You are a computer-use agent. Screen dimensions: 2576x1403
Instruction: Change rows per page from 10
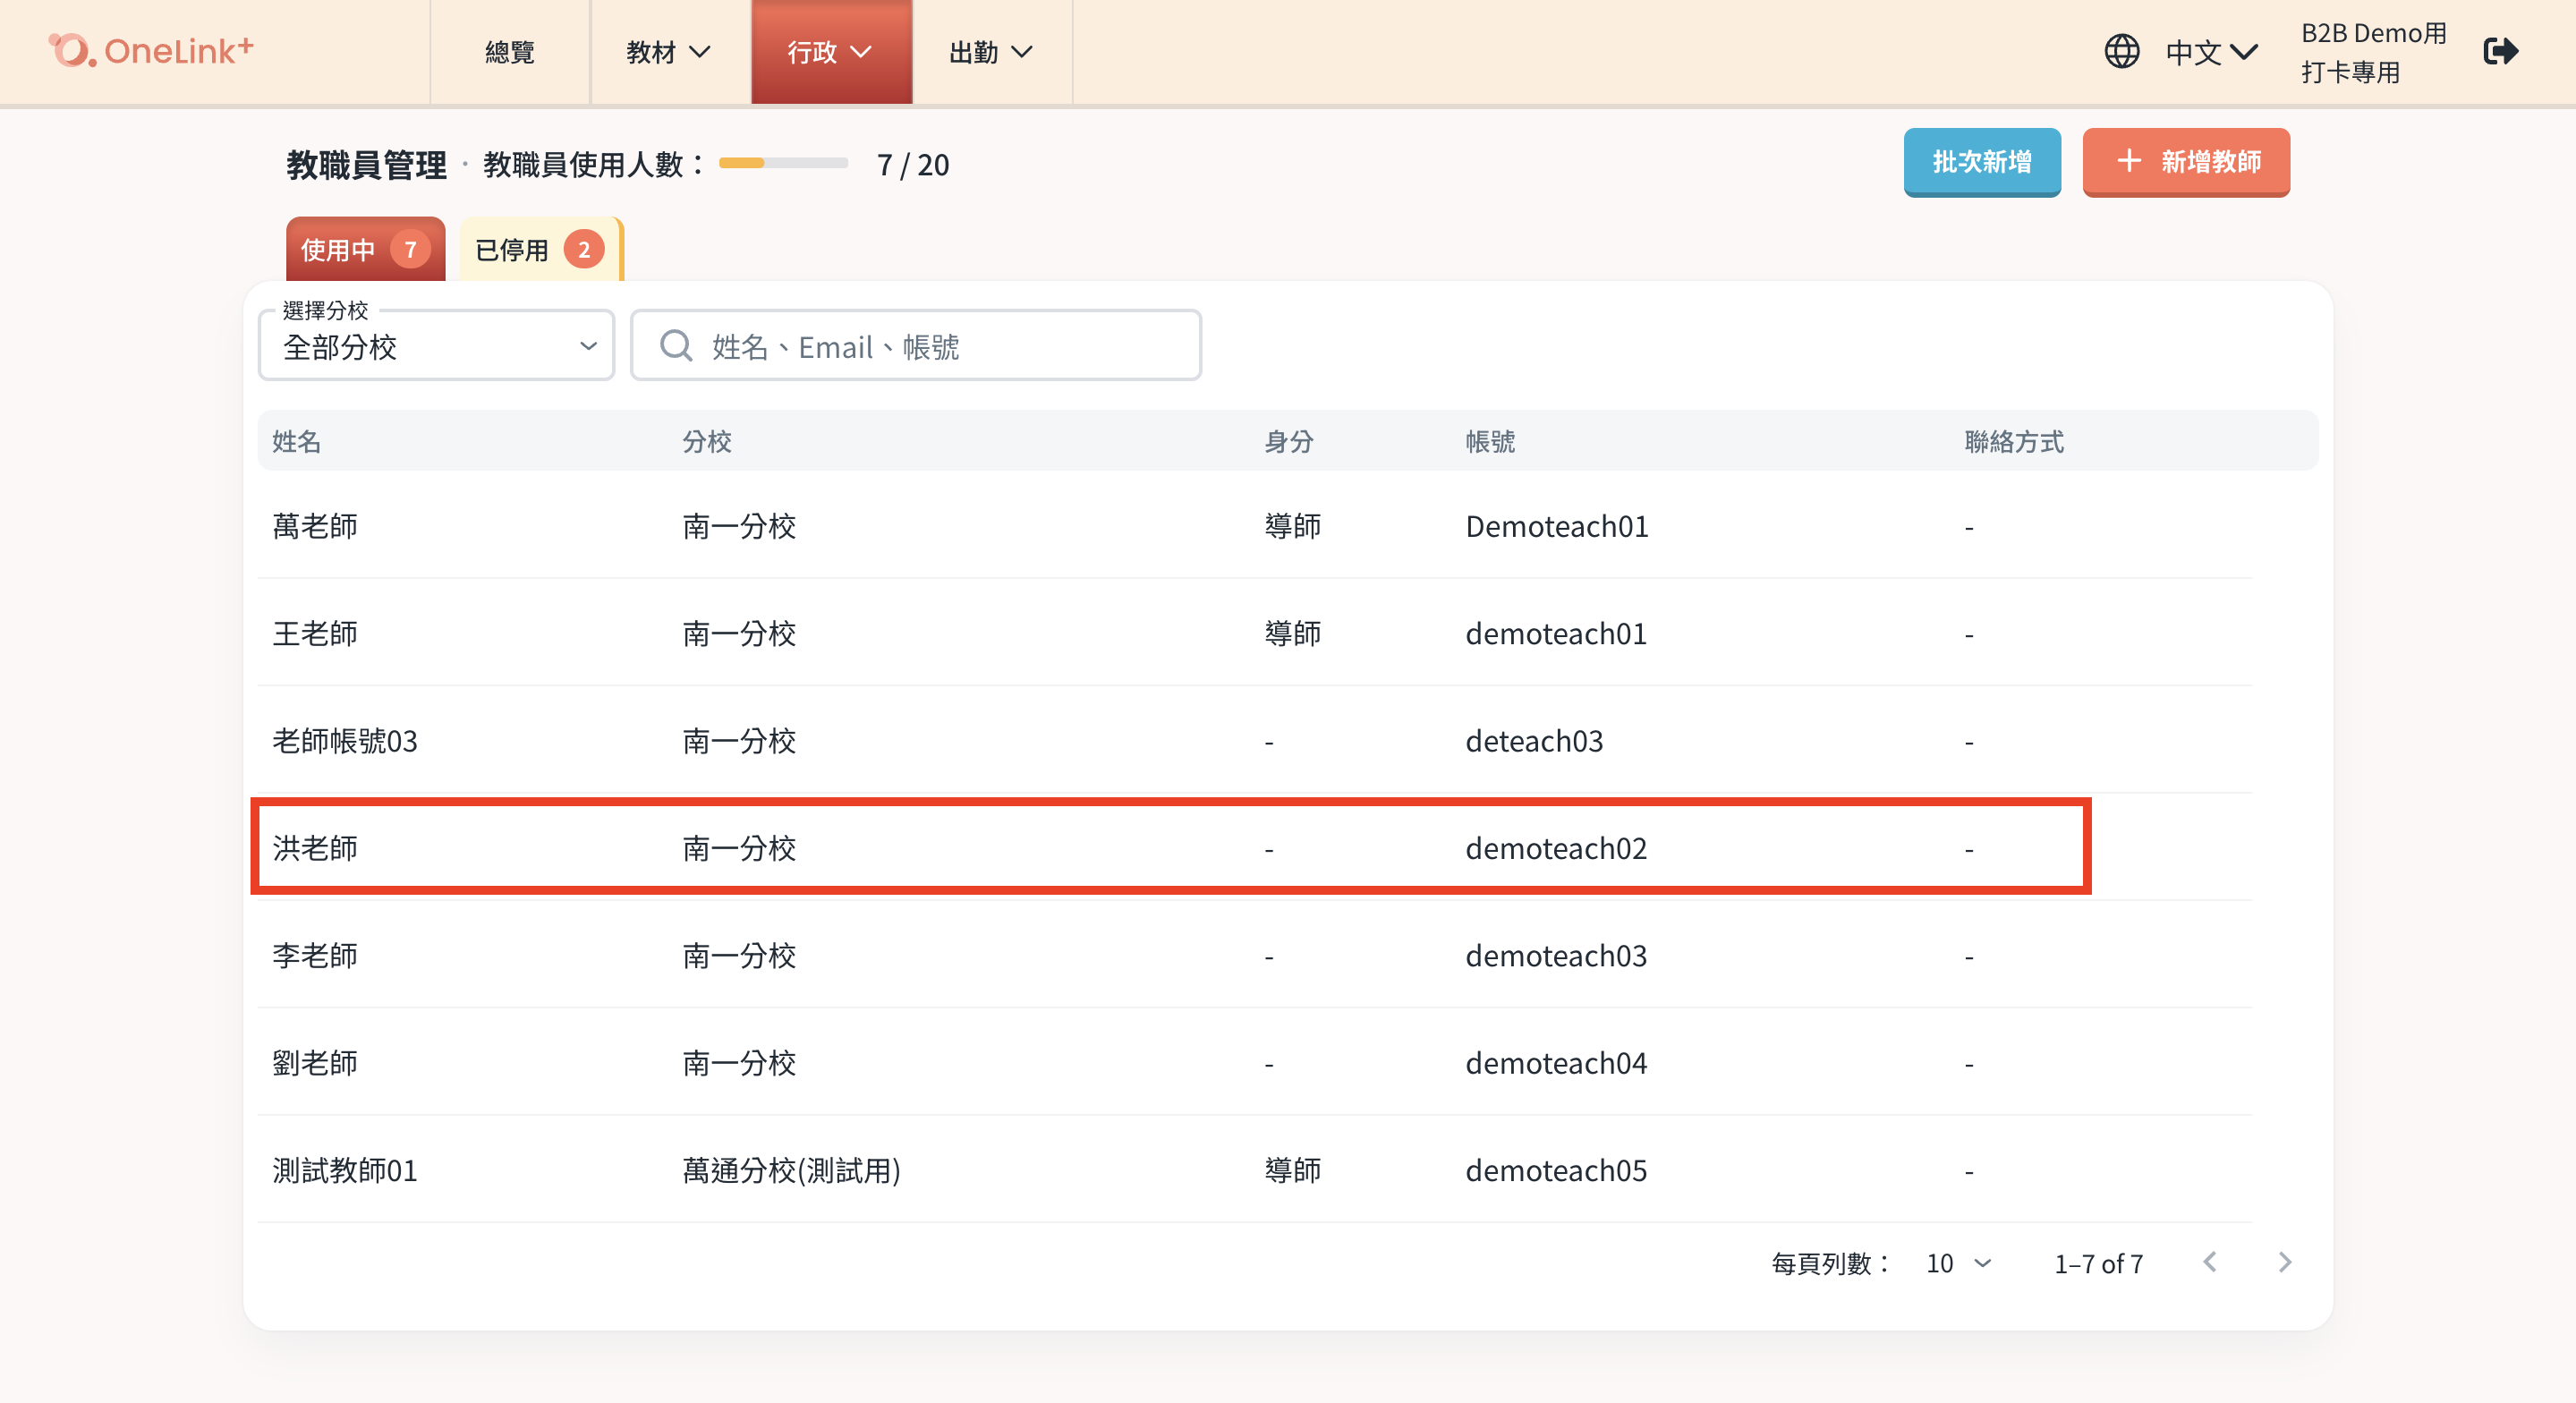point(1958,1263)
